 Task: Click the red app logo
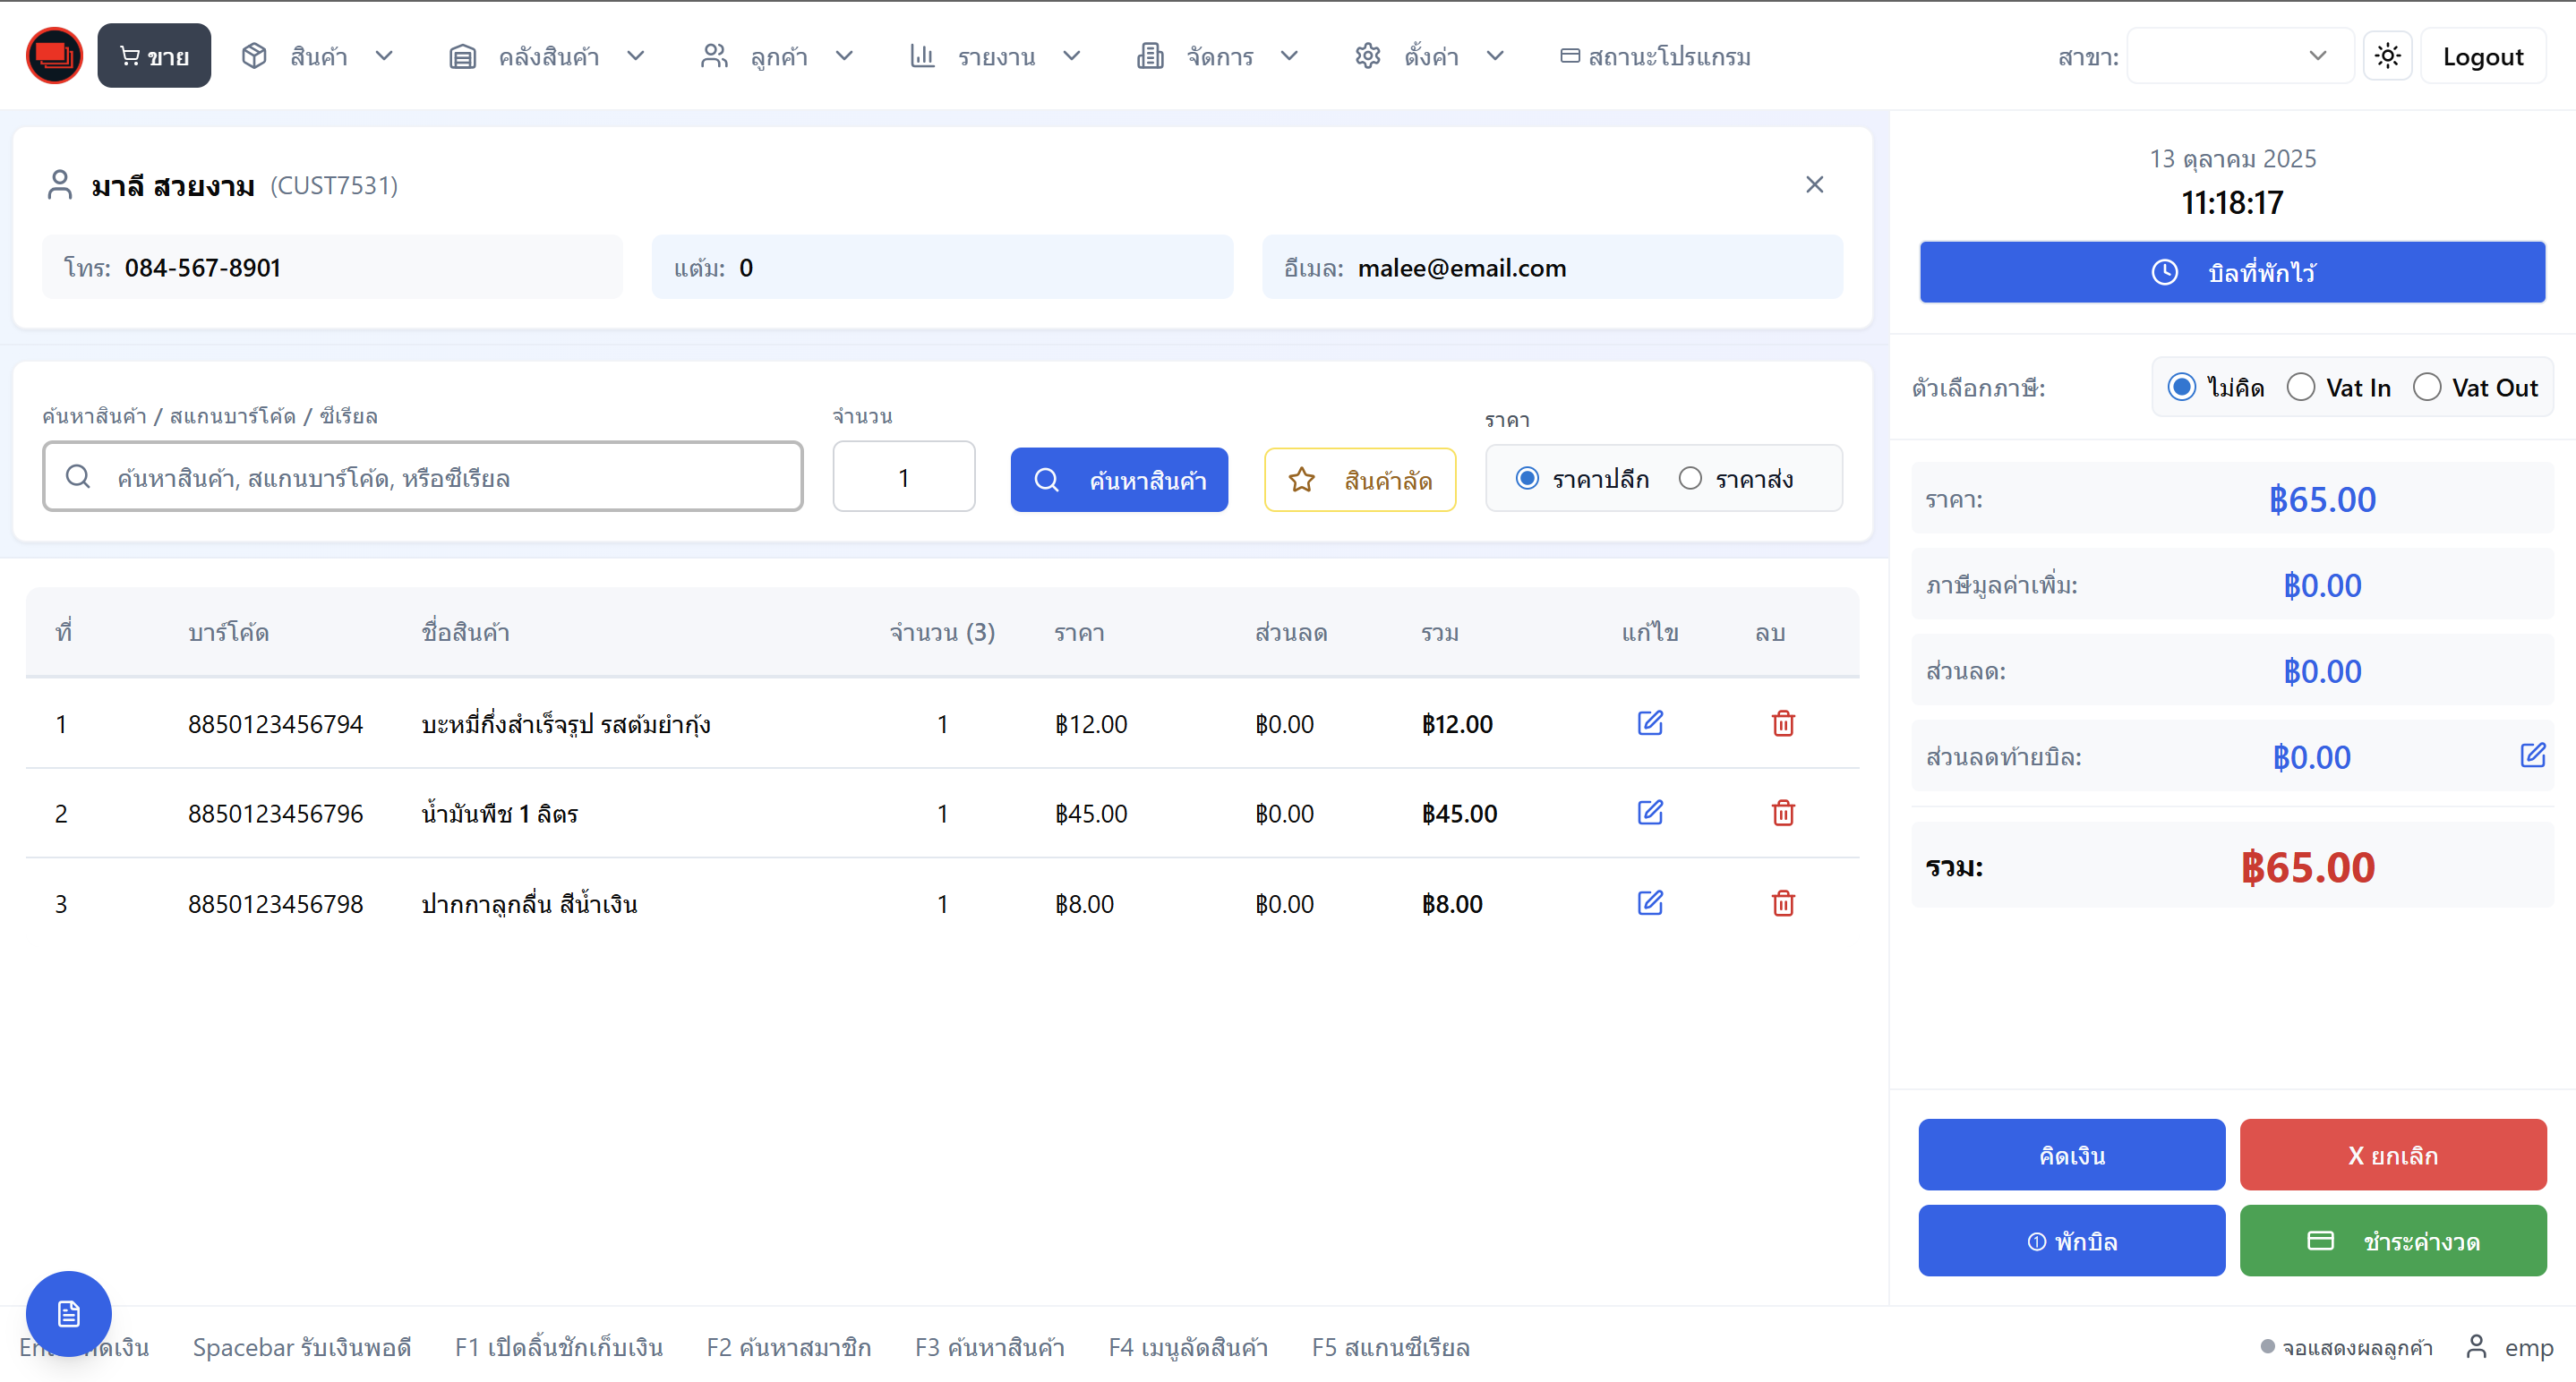pyautogui.click(x=54, y=56)
